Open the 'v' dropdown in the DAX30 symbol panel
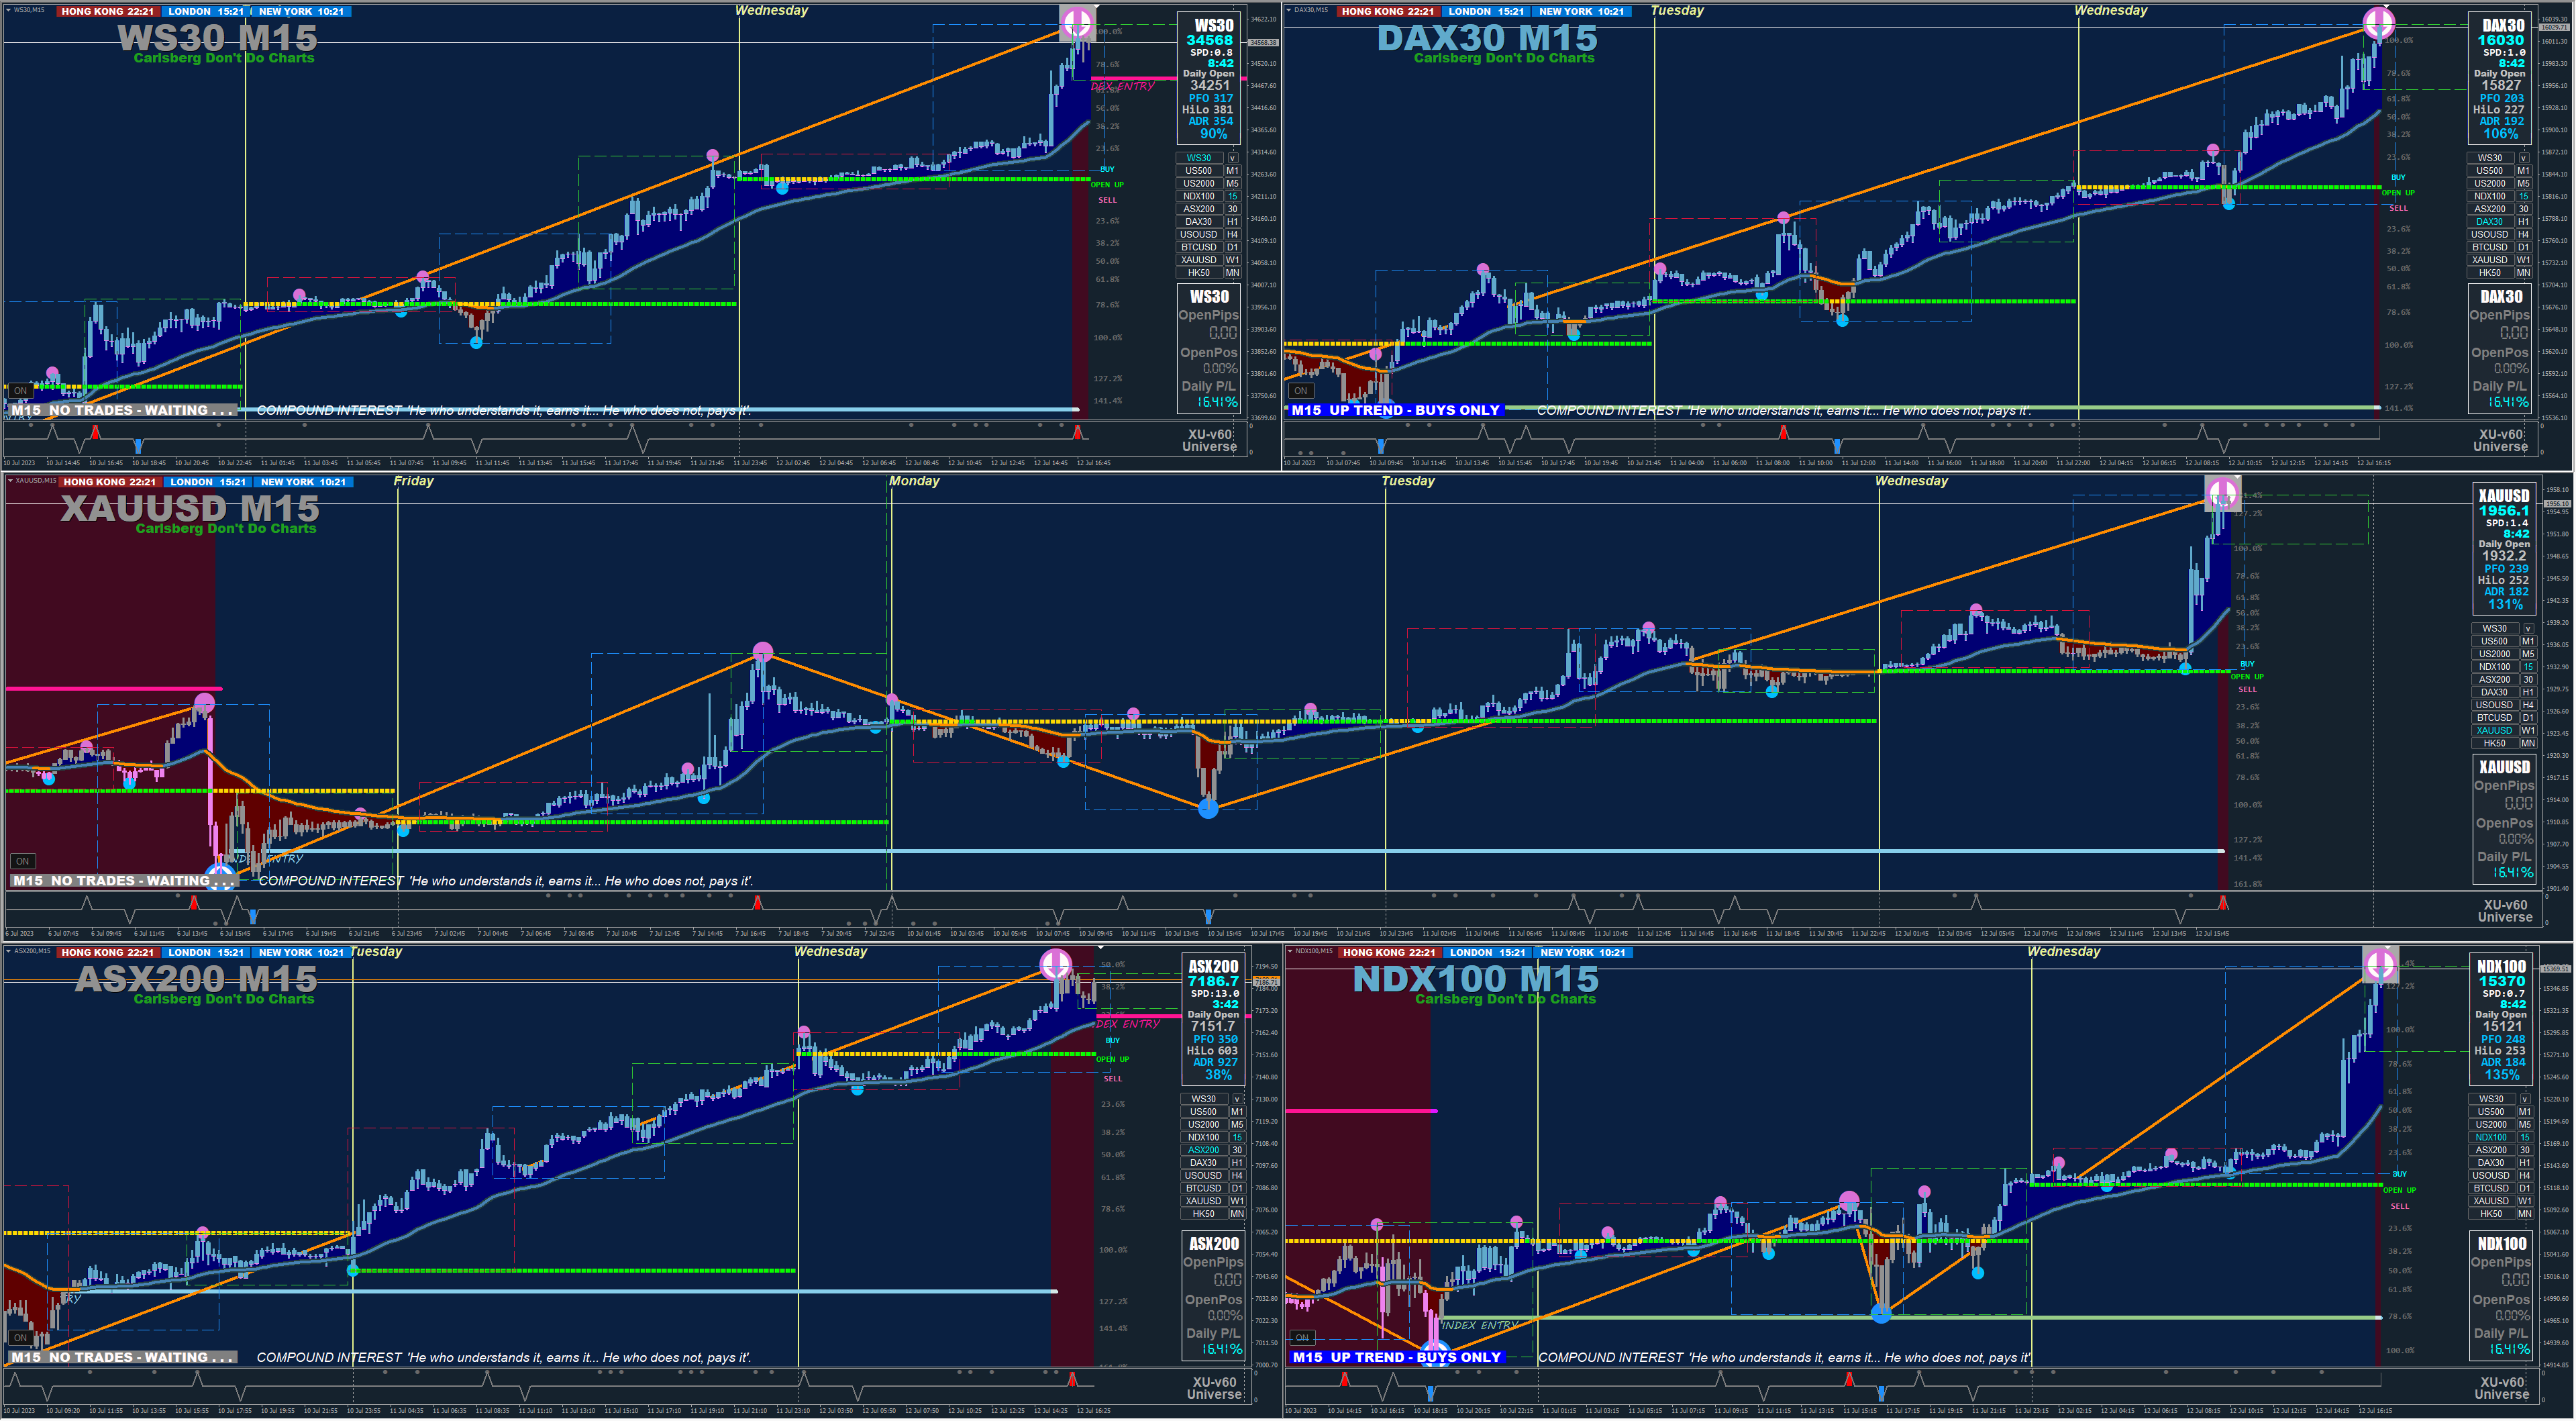 2523,158
